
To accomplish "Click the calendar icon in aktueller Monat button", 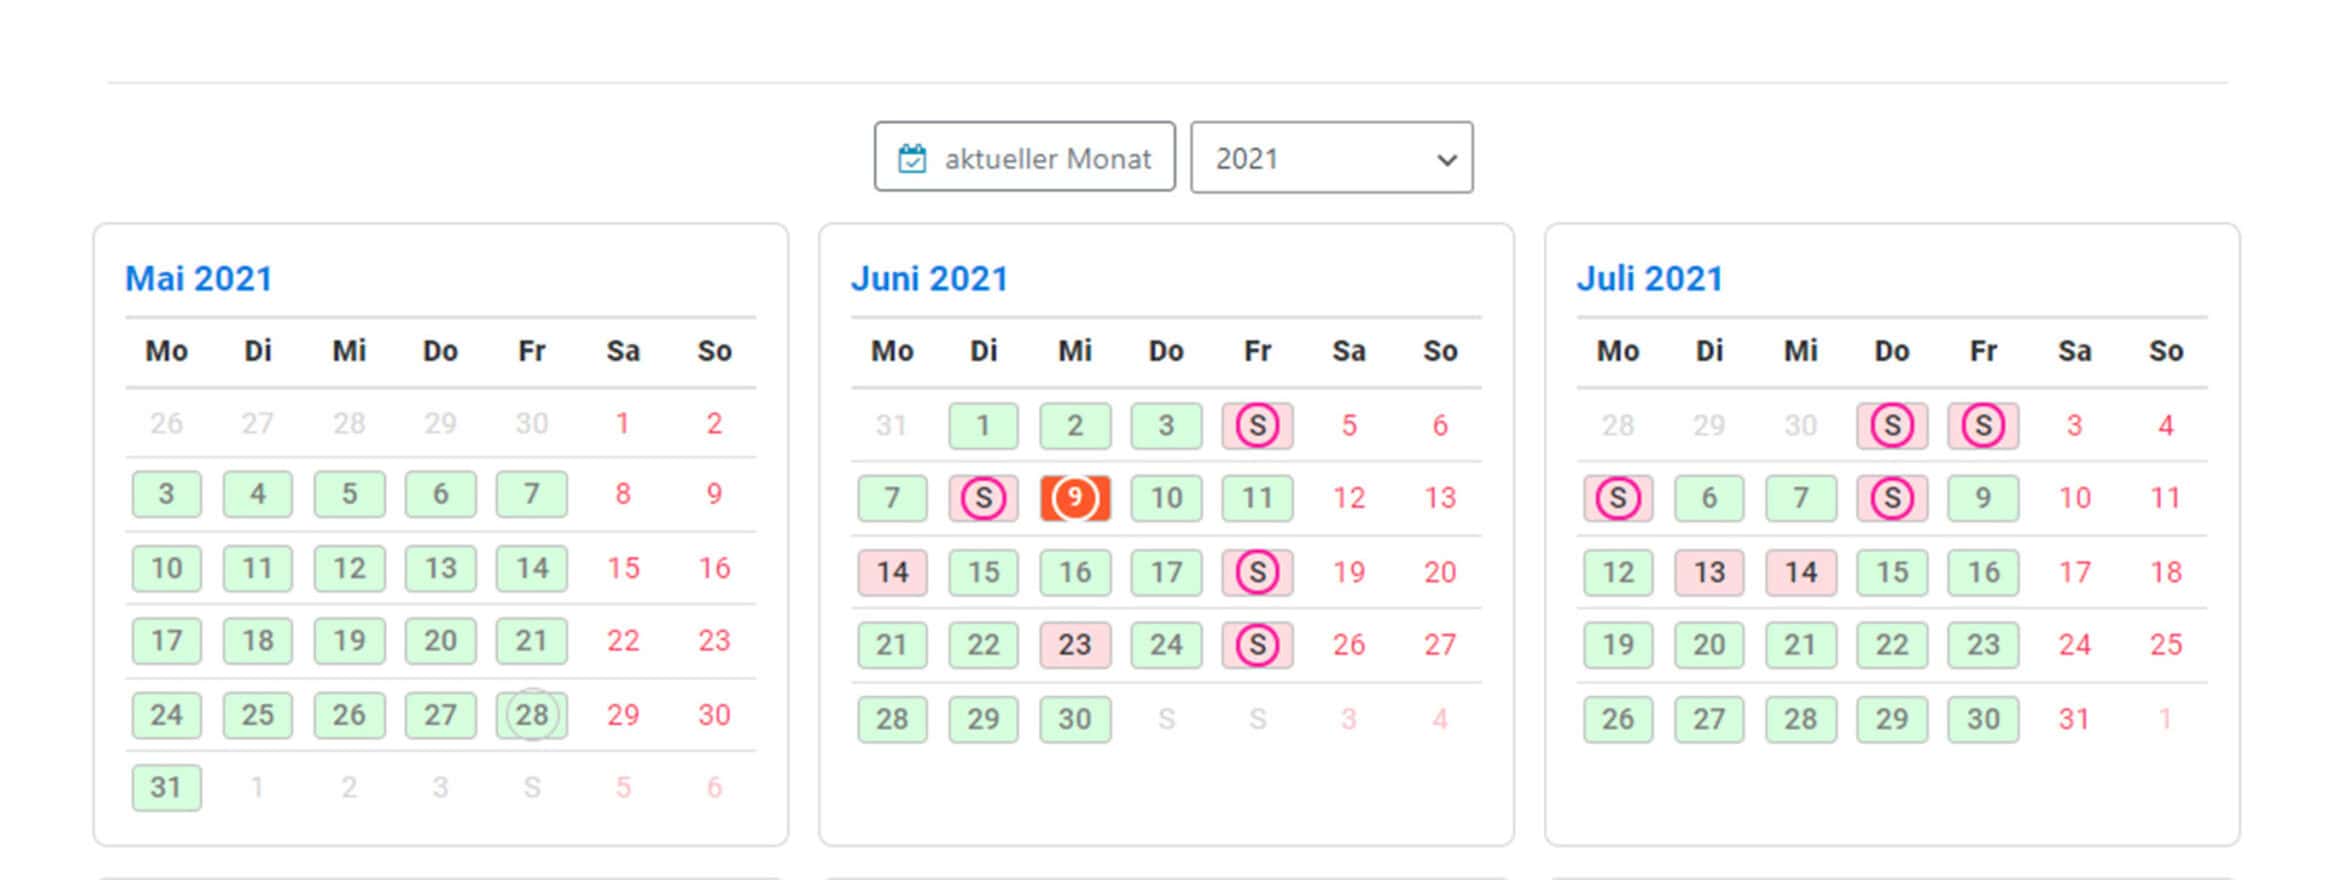I will [x=911, y=159].
